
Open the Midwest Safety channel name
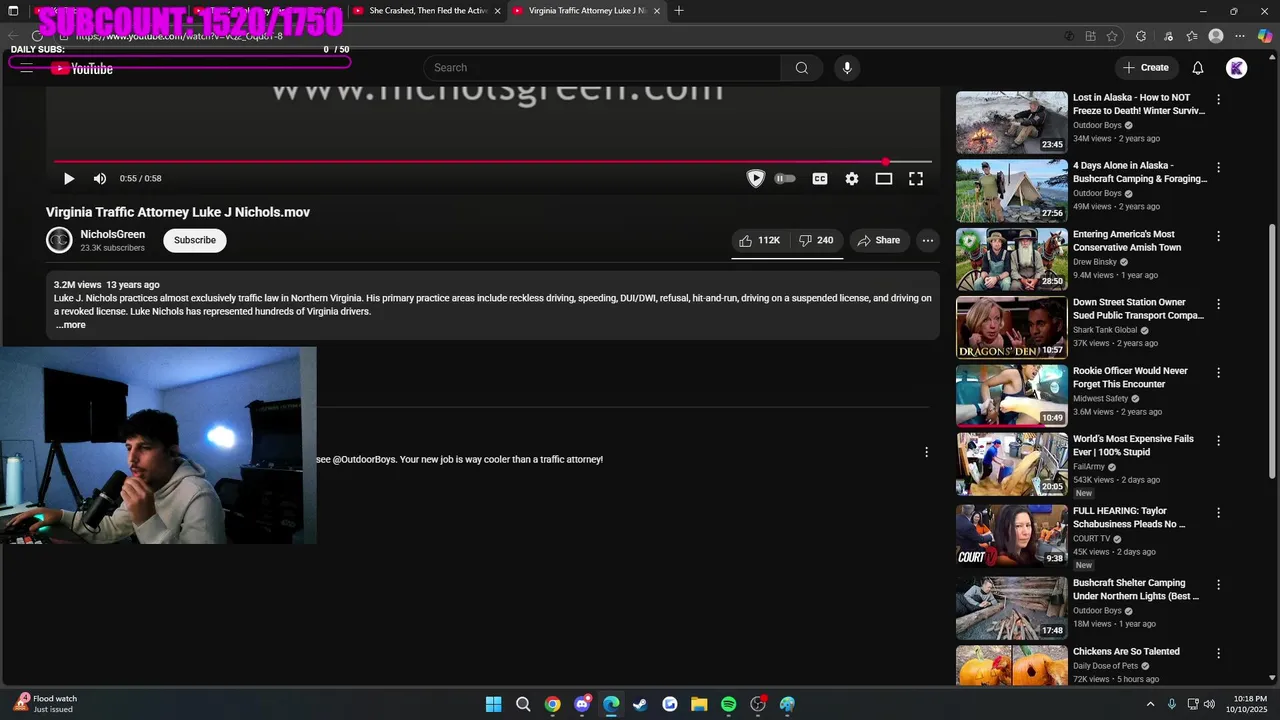(1100, 399)
